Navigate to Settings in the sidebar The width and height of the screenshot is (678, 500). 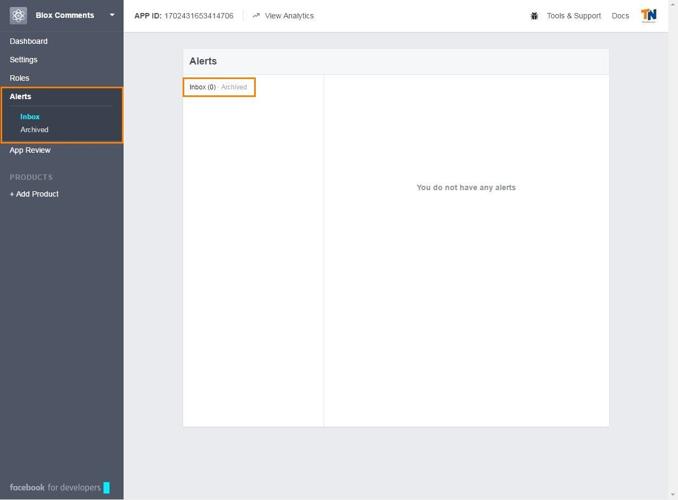coord(24,60)
